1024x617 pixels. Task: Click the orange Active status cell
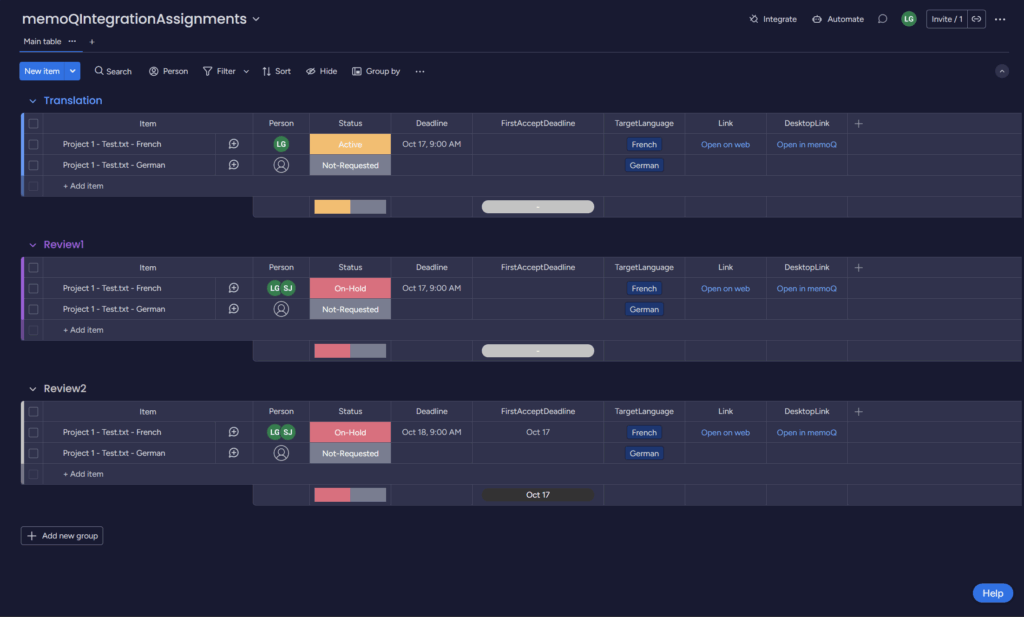coord(350,144)
